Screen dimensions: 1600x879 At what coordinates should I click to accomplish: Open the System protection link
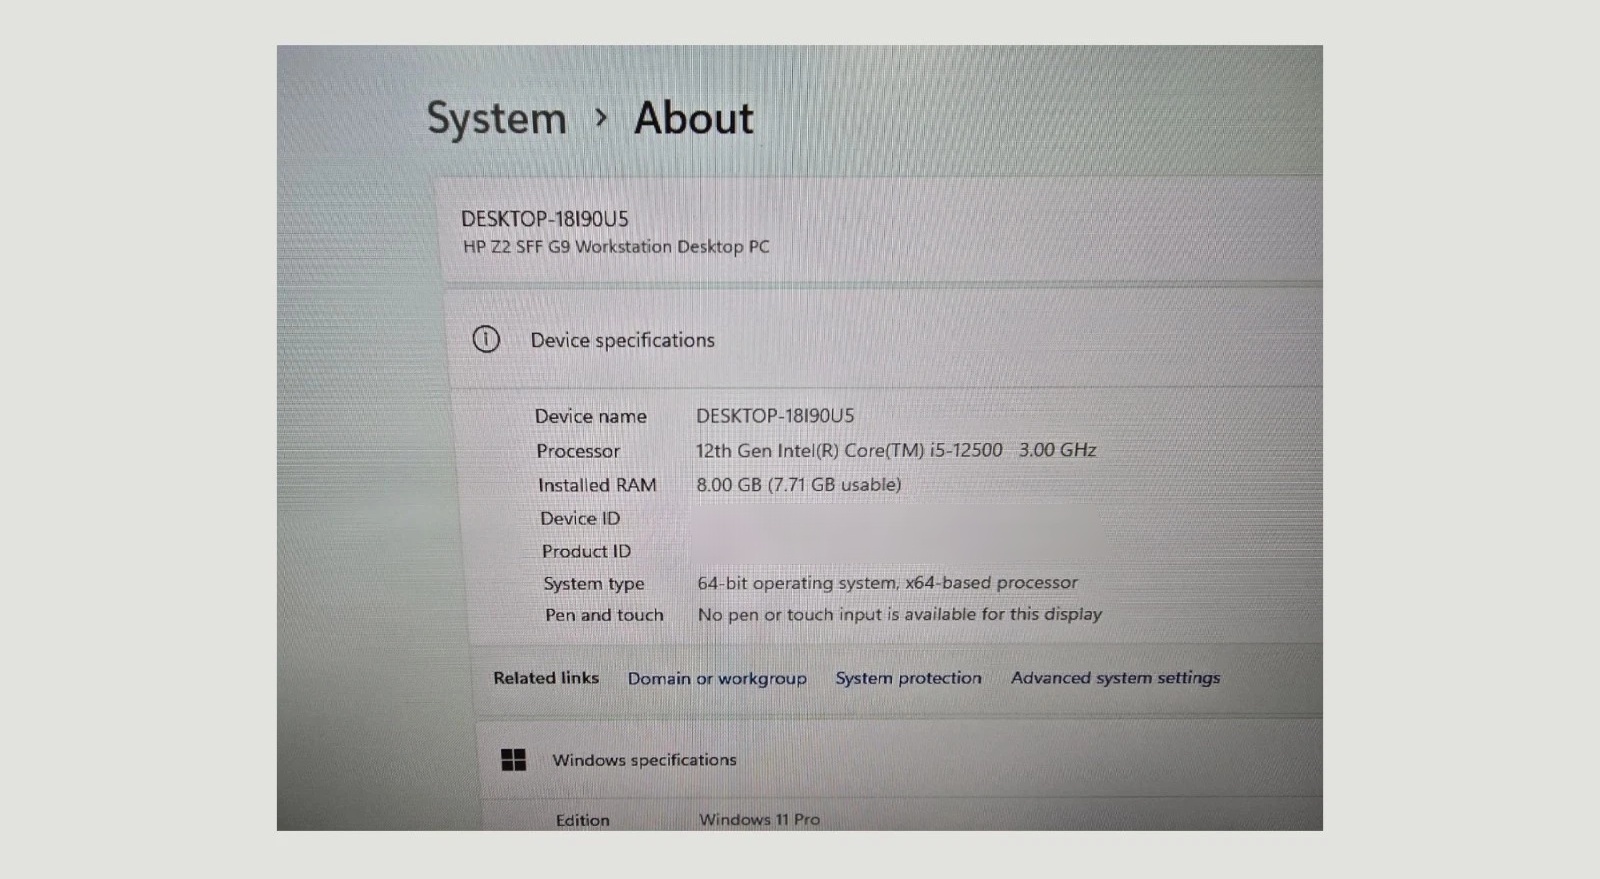pos(908,678)
